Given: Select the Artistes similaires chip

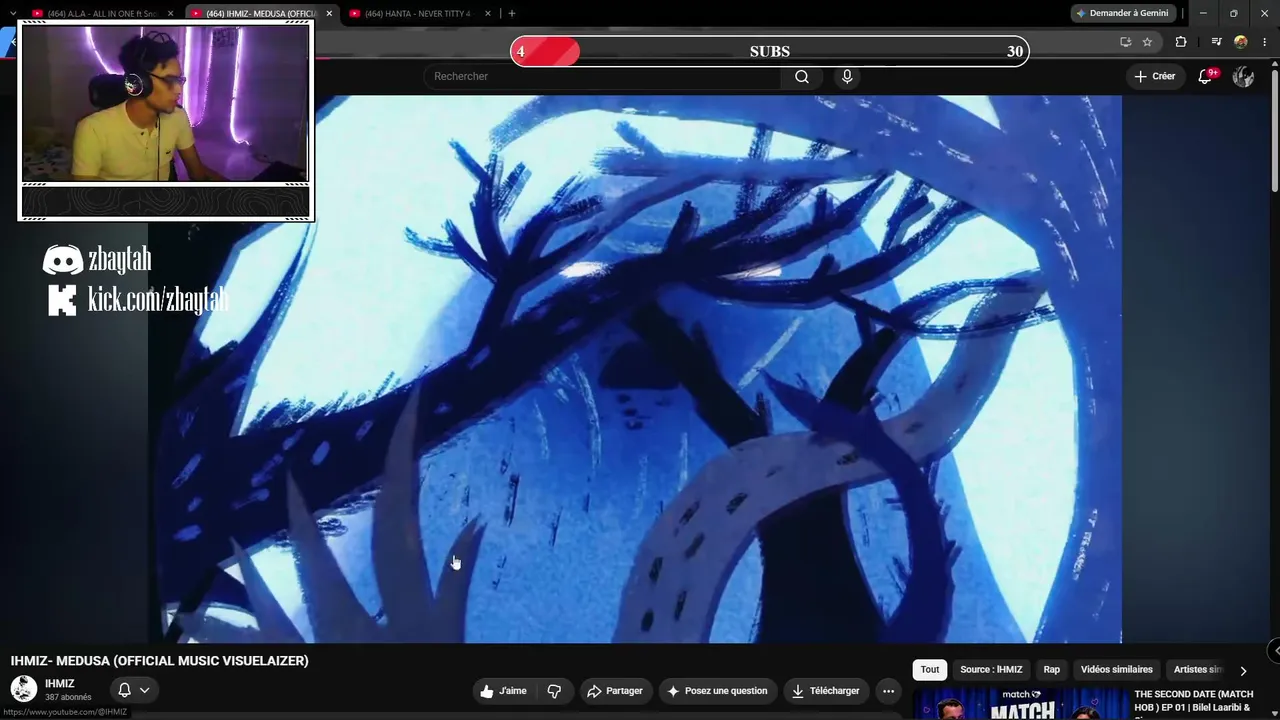Looking at the screenshot, I should coord(1198,670).
